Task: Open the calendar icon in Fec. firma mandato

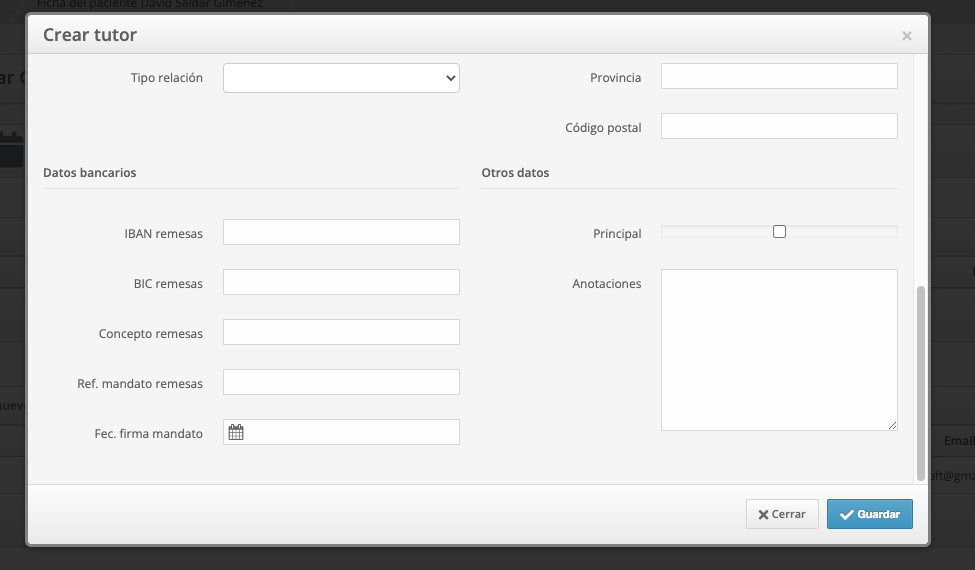Action: [236, 432]
